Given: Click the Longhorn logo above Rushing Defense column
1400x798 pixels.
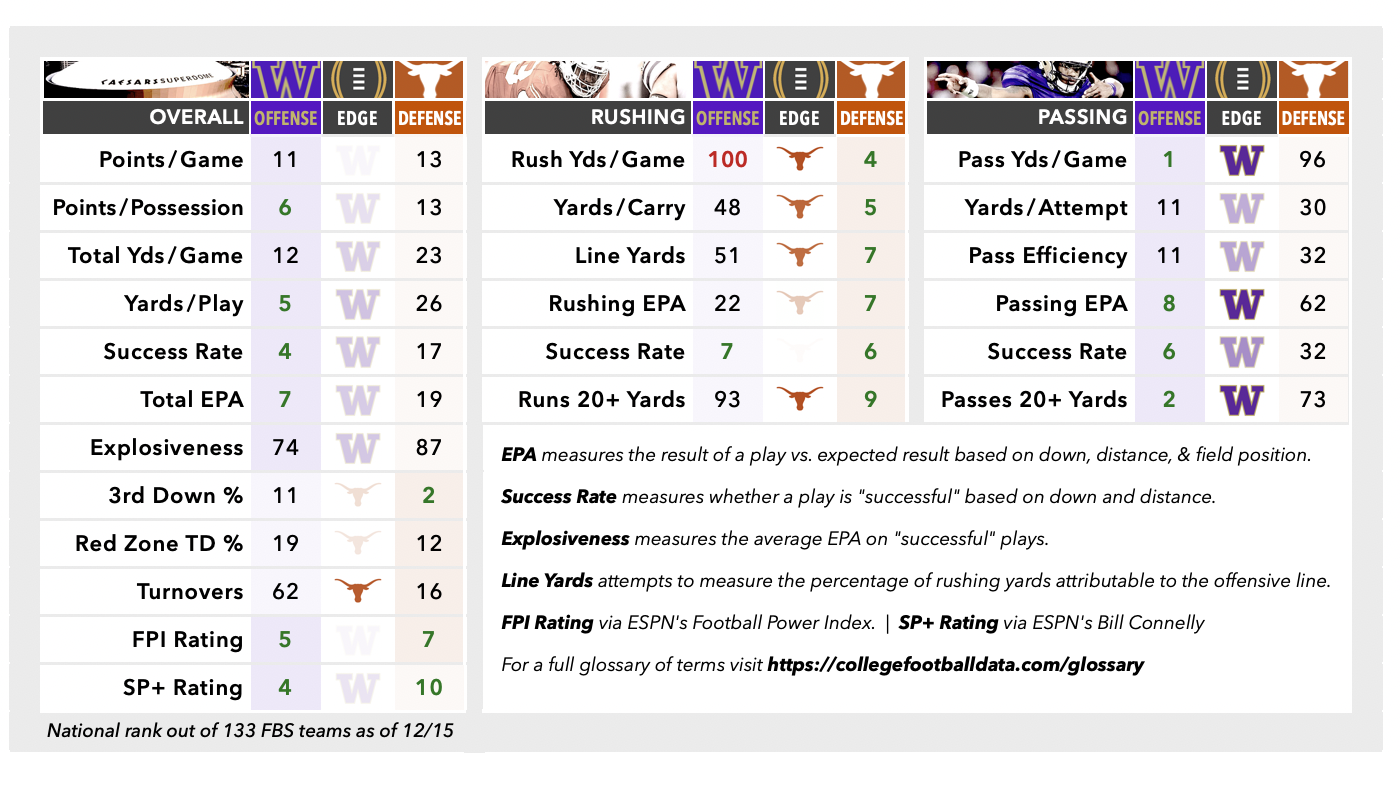Looking at the screenshot, I should [x=870, y=79].
